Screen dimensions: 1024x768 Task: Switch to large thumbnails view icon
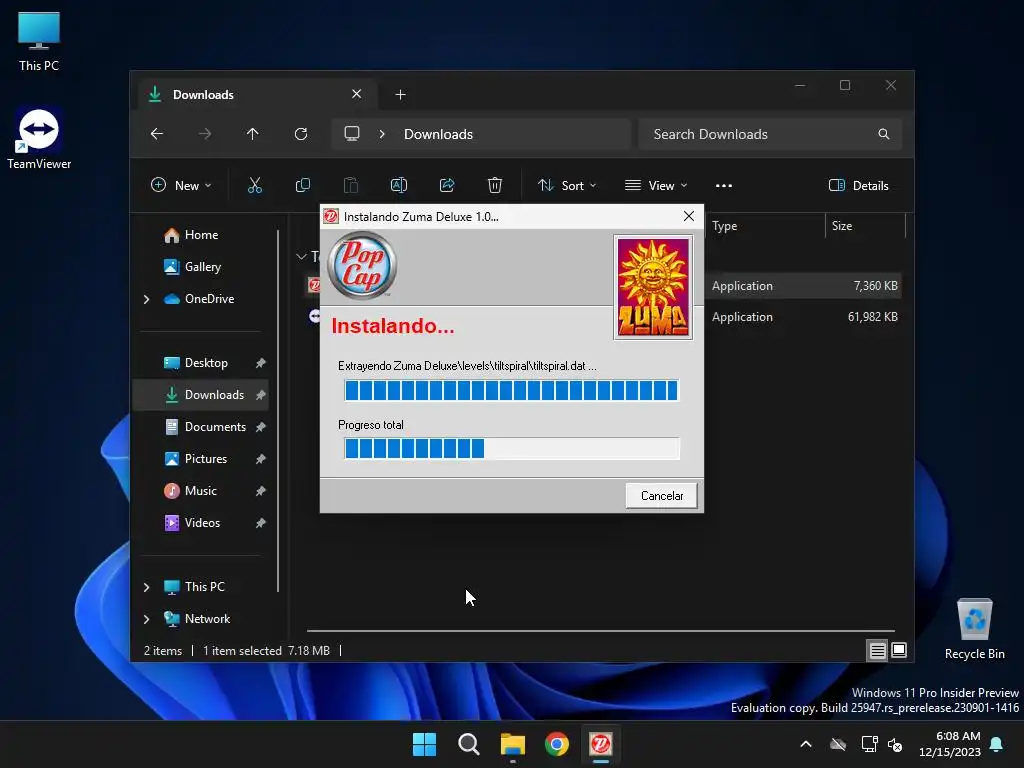(x=899, y=650)
